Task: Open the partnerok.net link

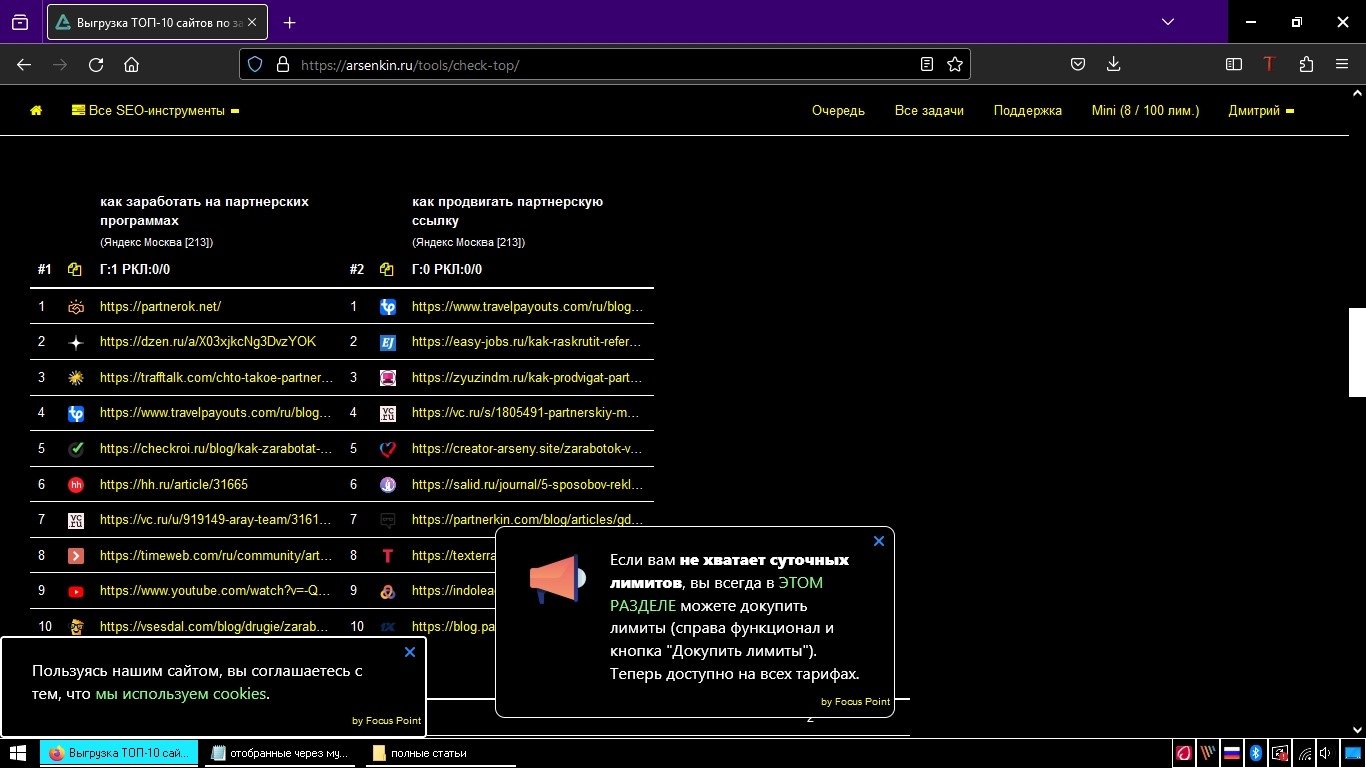Action: pos(160,307)
